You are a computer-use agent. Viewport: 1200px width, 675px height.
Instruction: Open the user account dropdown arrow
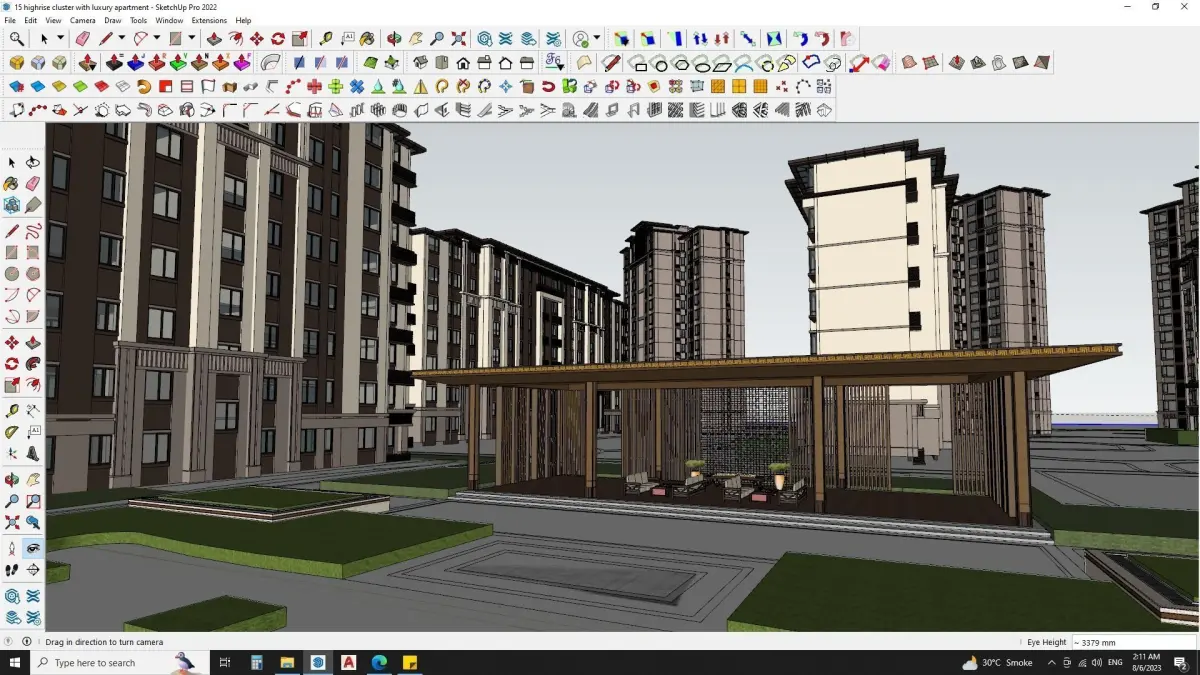[596, 39]
